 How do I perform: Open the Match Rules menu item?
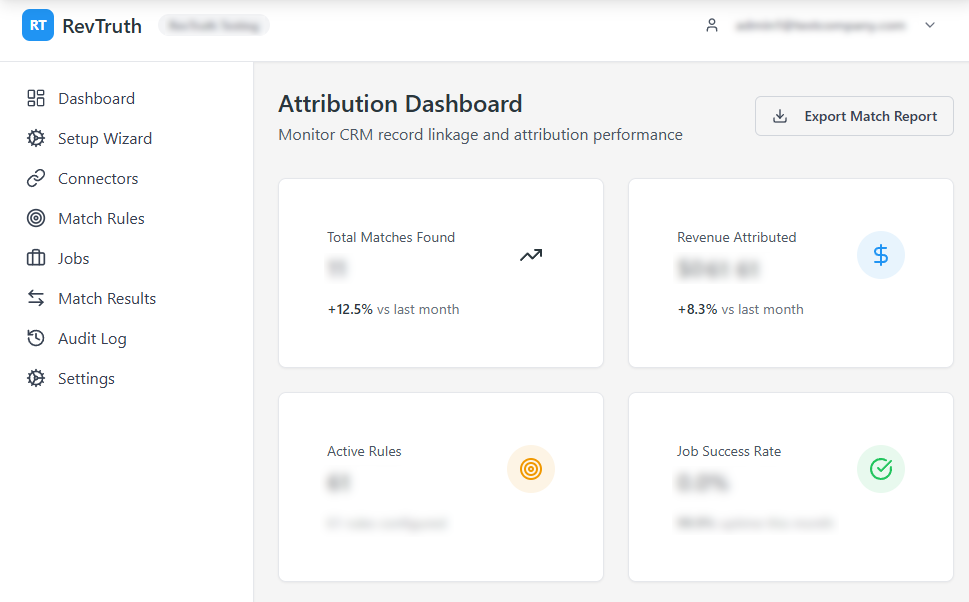(x=101, y=218)
